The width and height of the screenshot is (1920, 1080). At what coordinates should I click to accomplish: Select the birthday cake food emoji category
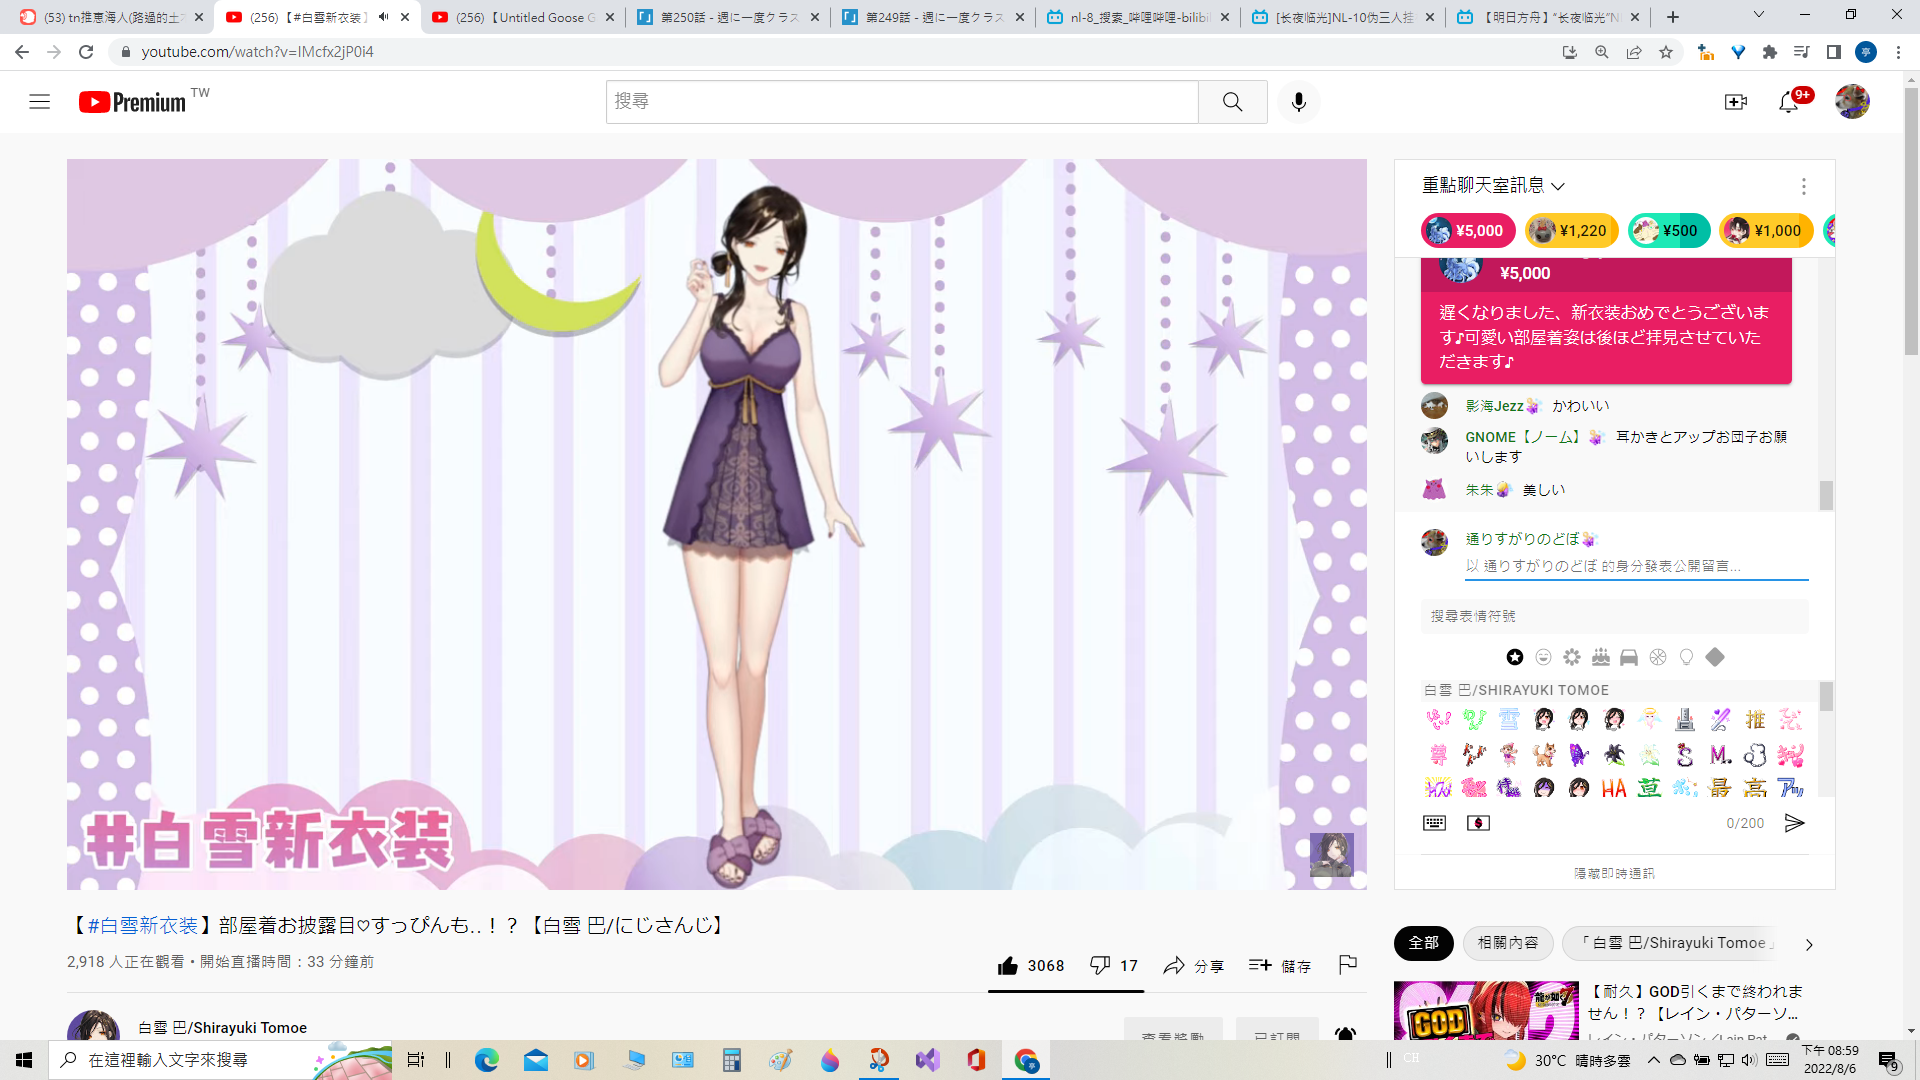click(x=1601, y=657)
